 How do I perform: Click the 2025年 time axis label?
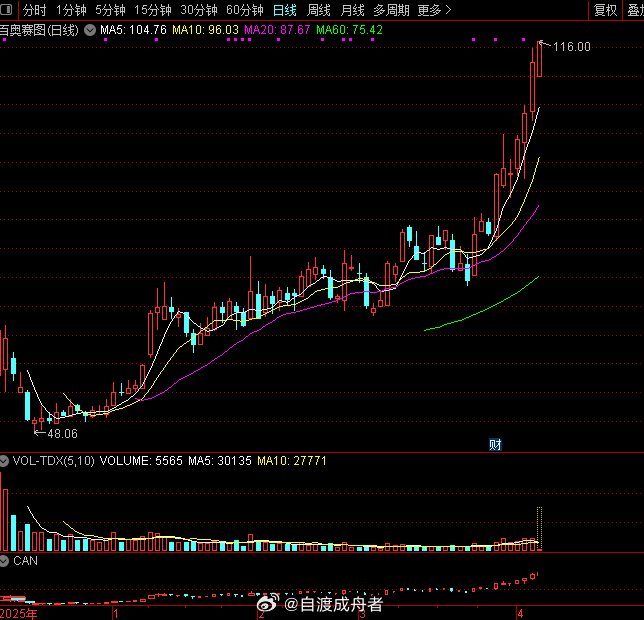pyautogui.click(x=19, y=614)
